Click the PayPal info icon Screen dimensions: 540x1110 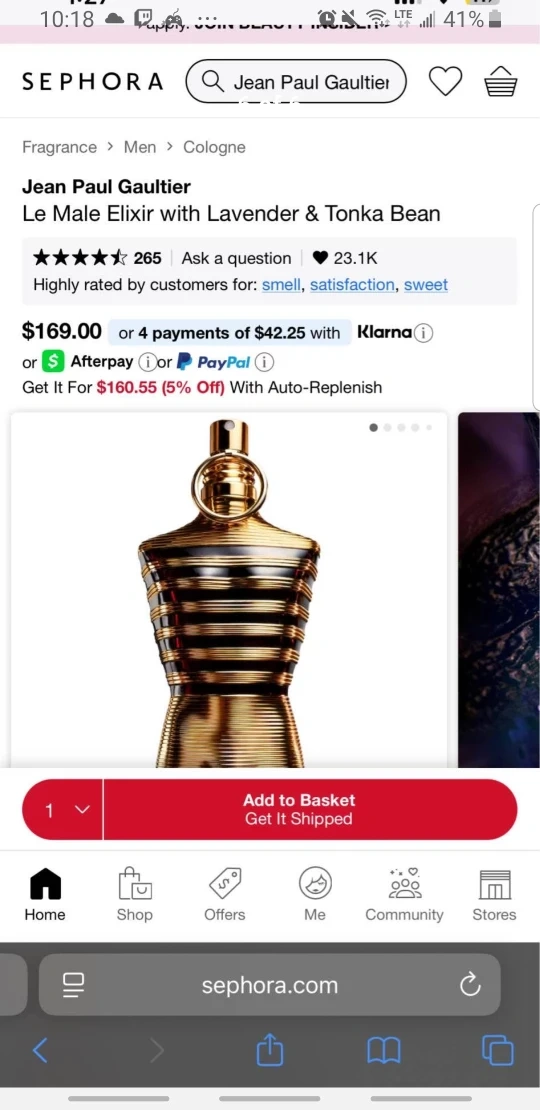point(264,362)
